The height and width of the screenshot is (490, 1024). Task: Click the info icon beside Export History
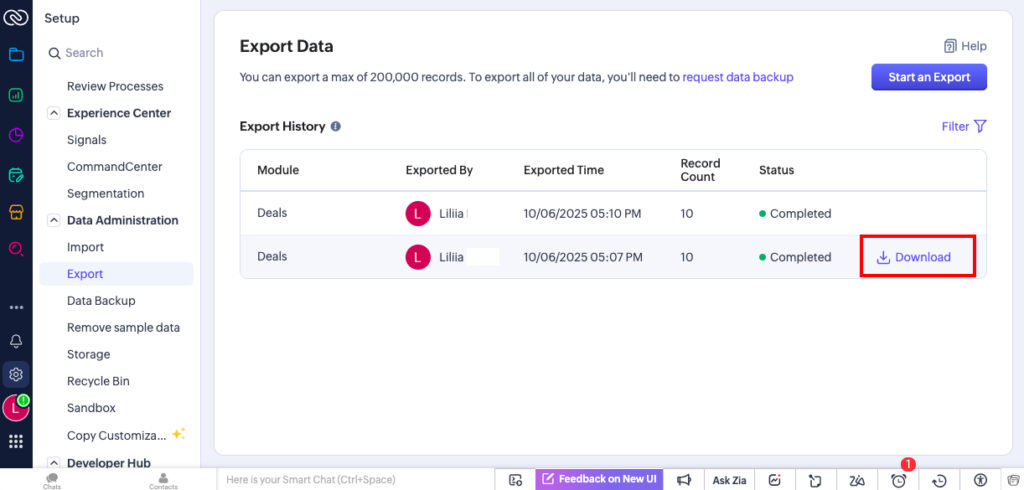click(x=336, y=126)
